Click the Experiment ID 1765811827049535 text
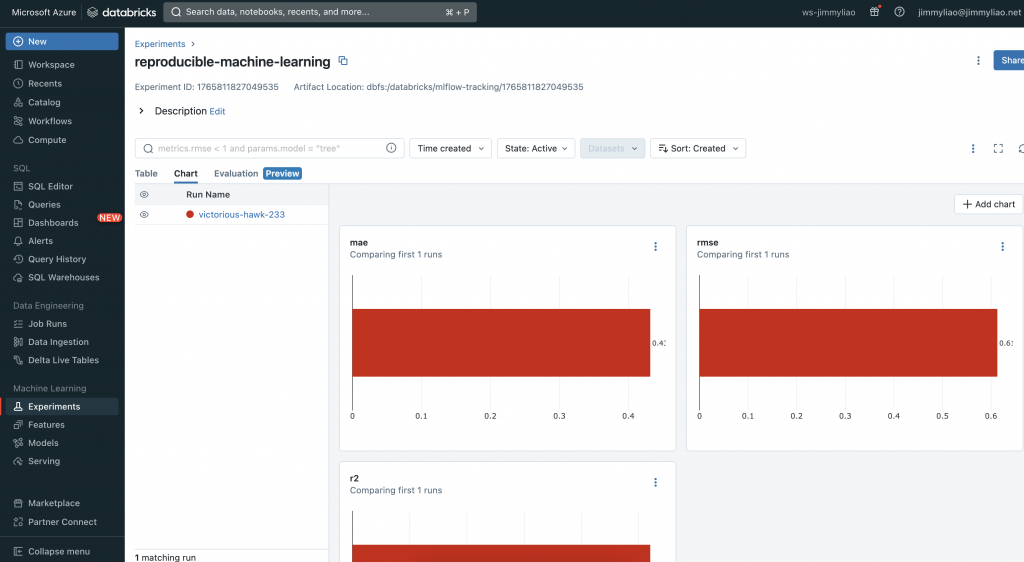1024x562 pixels. (x=206, y=87)
